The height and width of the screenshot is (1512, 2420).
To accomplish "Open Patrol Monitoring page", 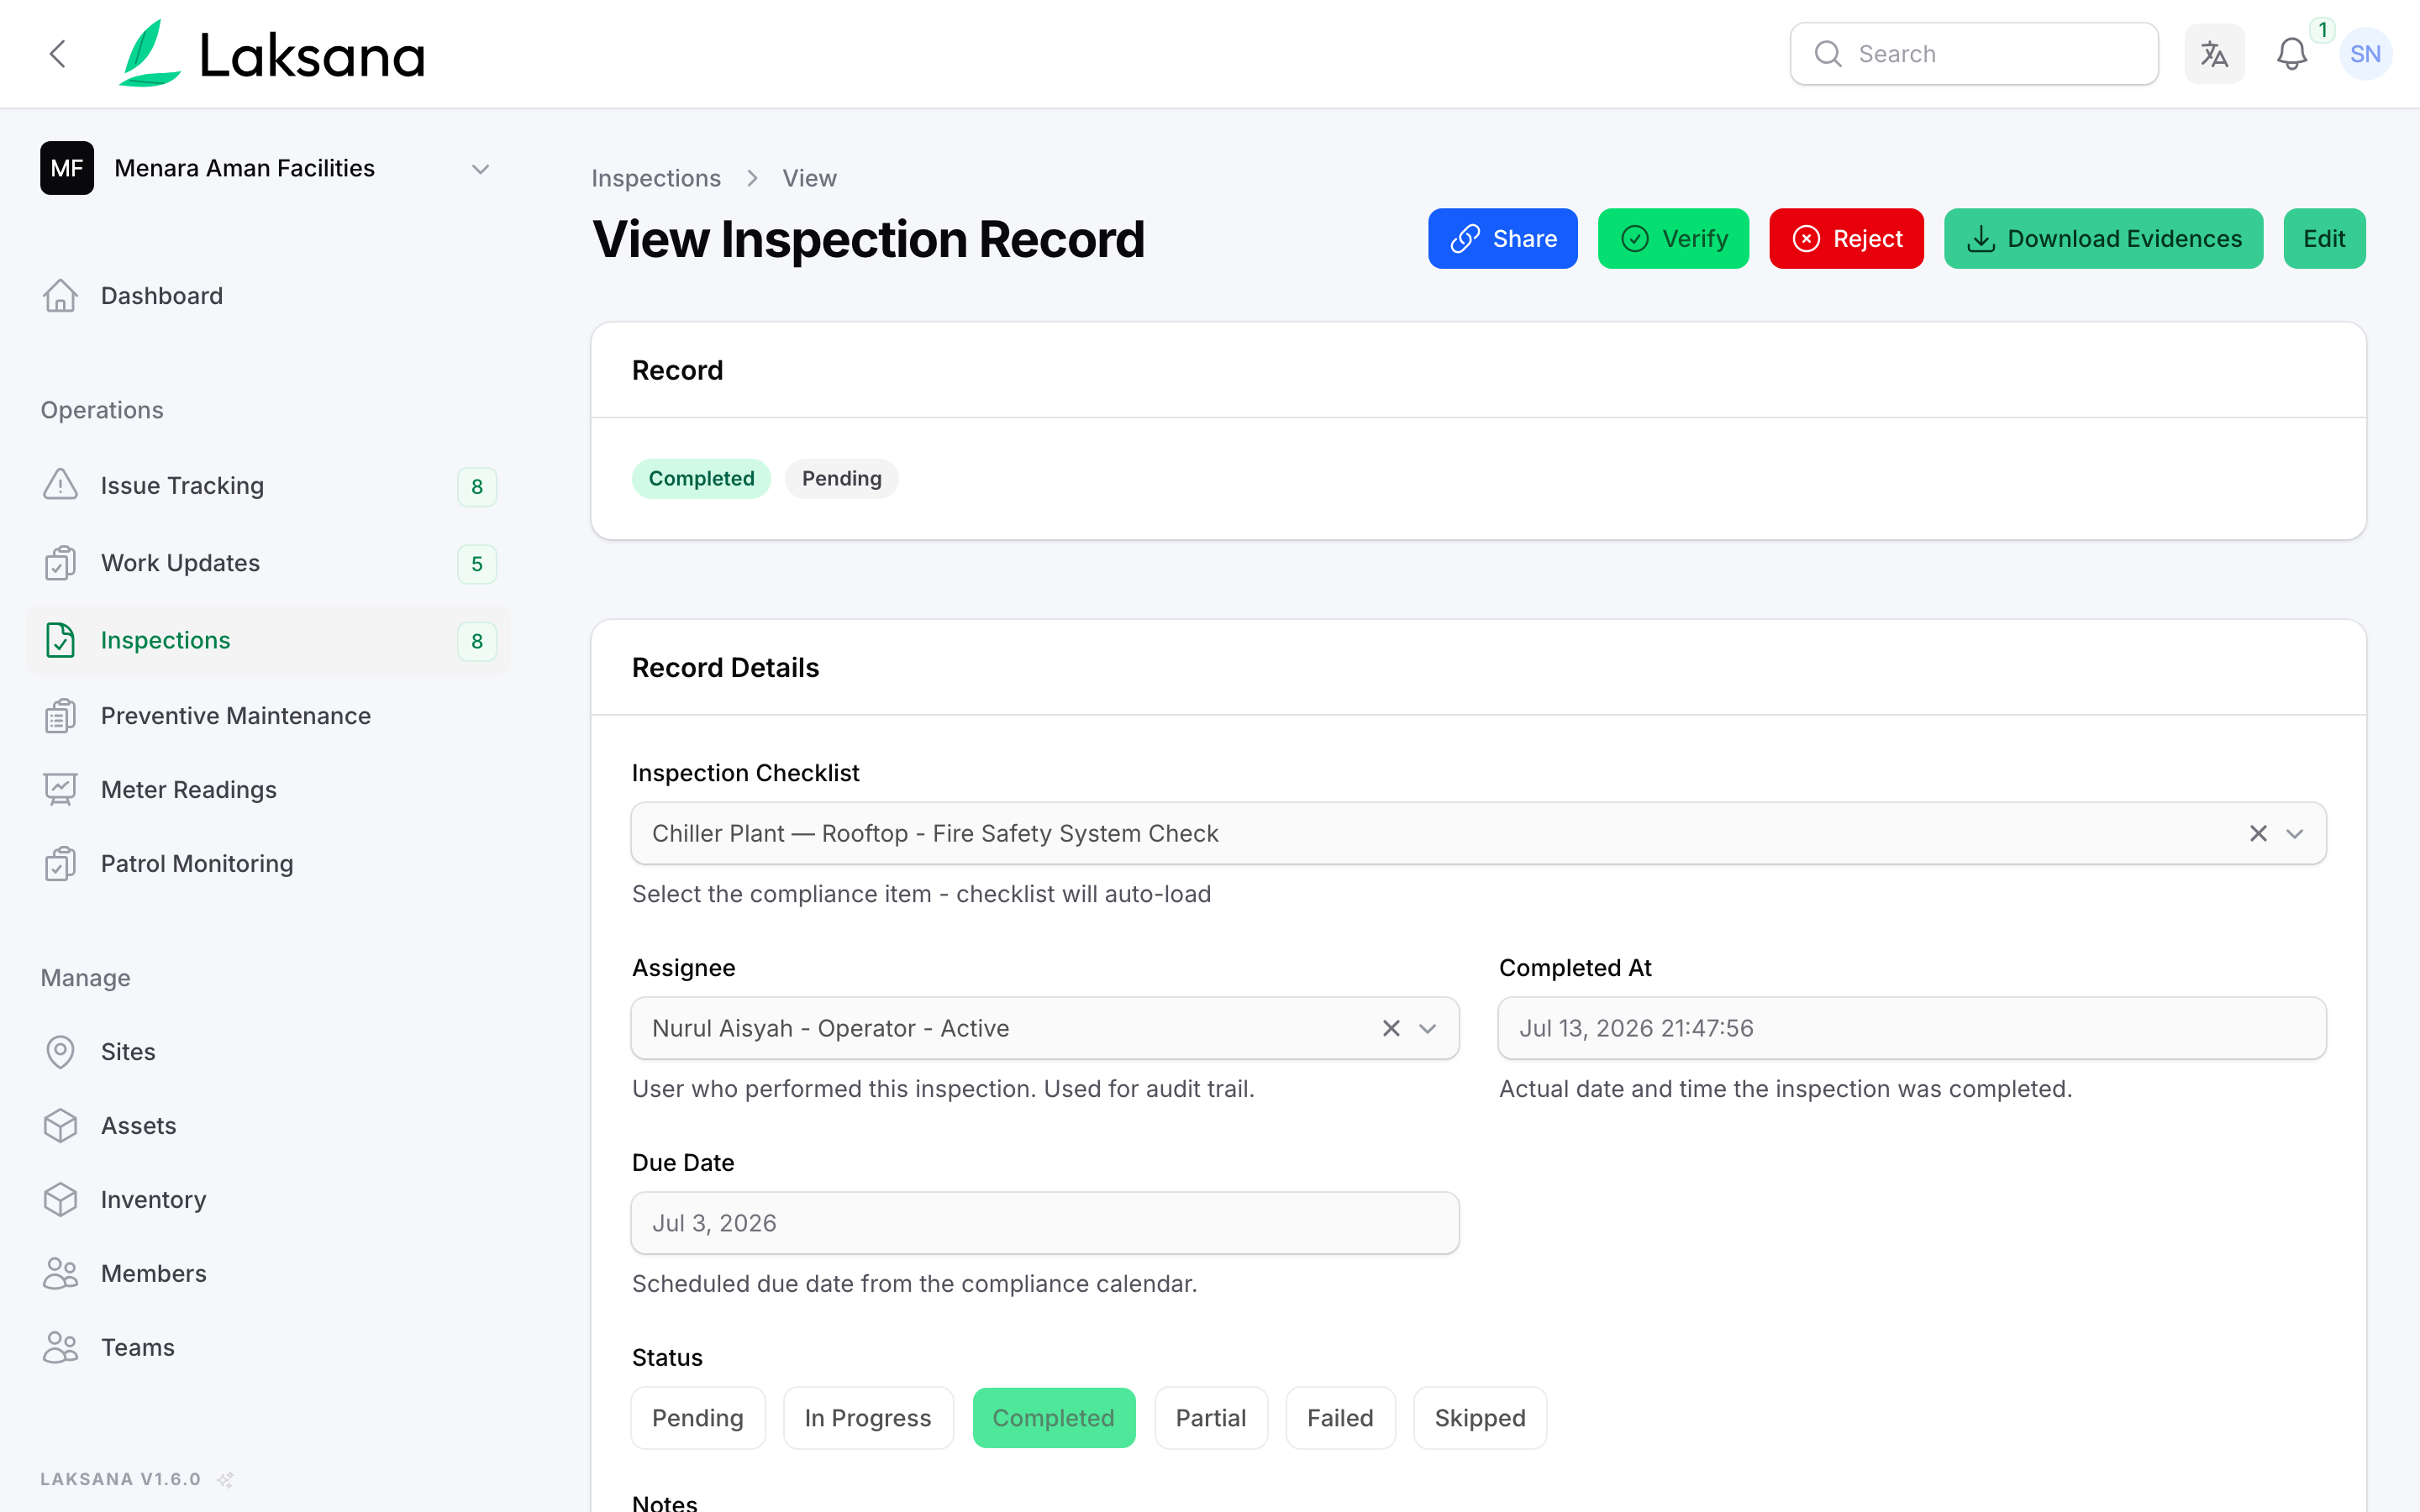I will 269,864.
